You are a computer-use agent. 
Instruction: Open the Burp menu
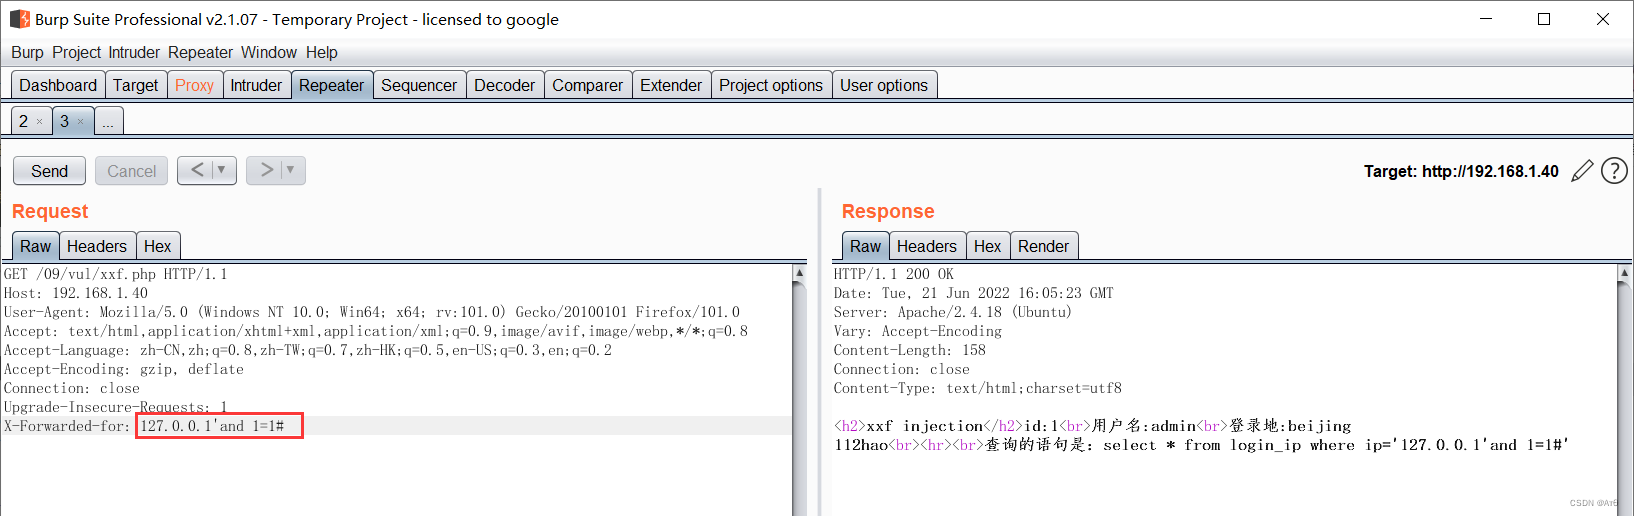(27, 52)
